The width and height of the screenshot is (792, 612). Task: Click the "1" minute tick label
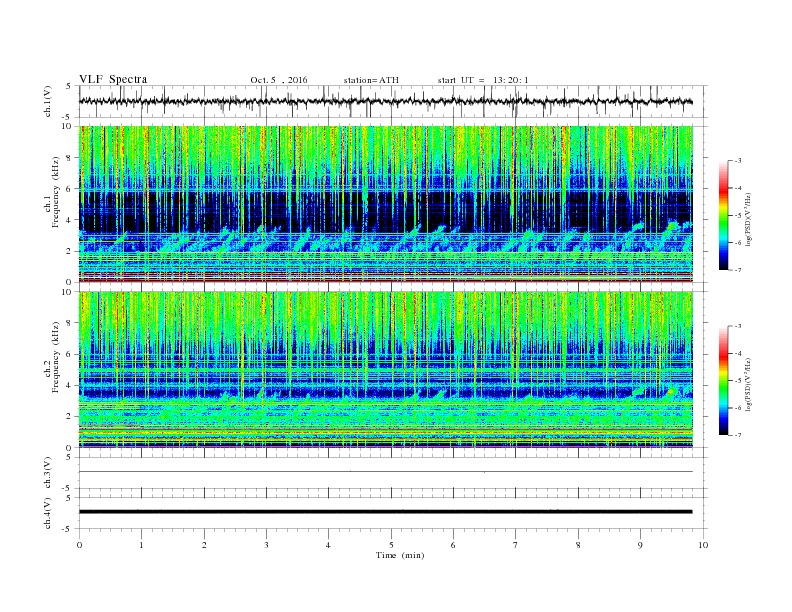click(142, 545)
